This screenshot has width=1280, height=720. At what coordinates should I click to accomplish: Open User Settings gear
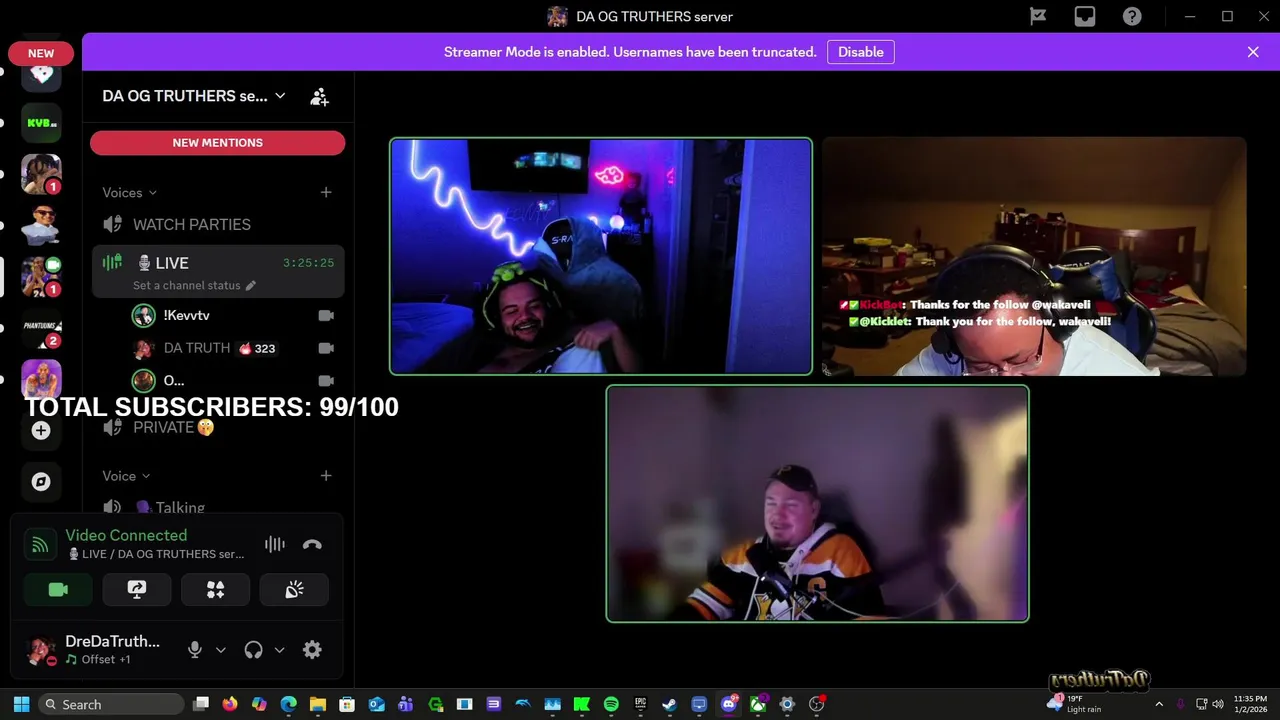pos(312,650)
